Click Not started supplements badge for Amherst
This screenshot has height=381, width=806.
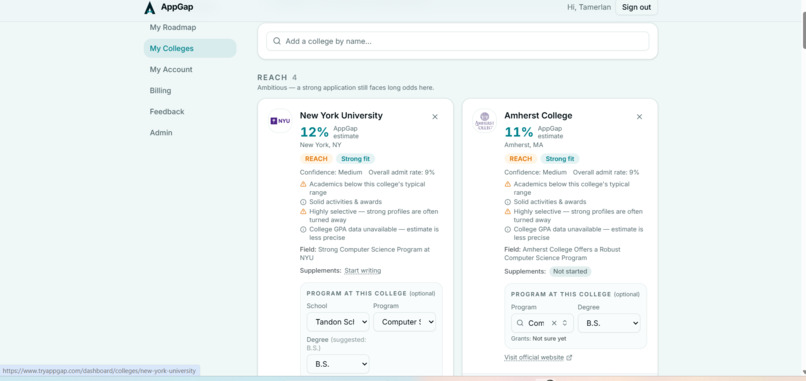coord(570,271)
